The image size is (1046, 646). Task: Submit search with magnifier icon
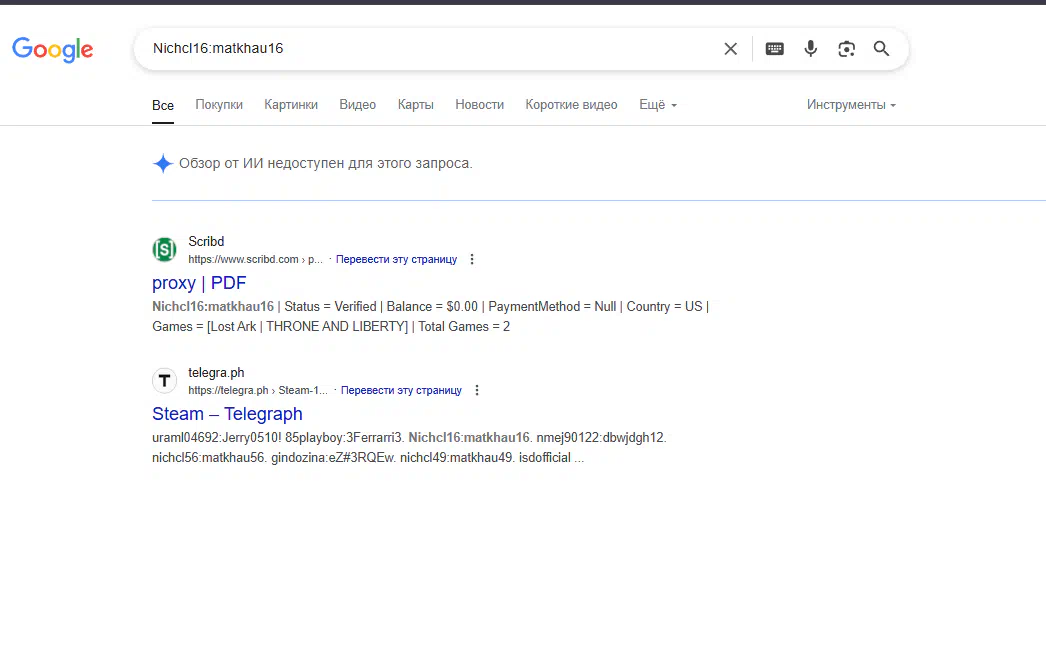point(881,49)
